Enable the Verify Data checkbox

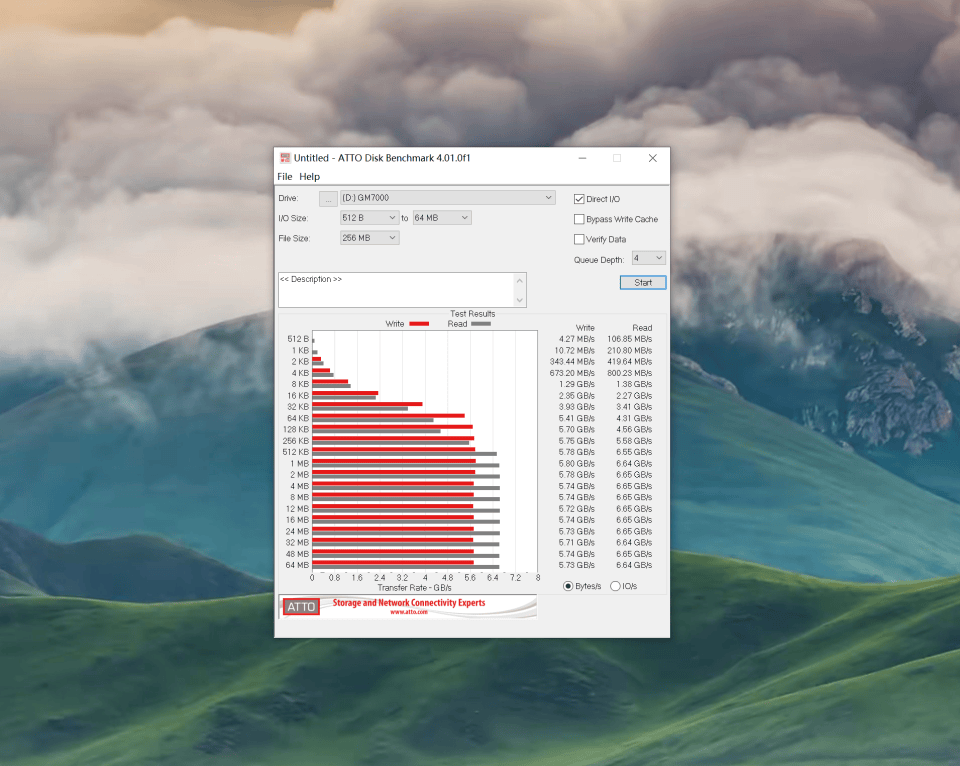pyautogui.click(x=579, y=239)
